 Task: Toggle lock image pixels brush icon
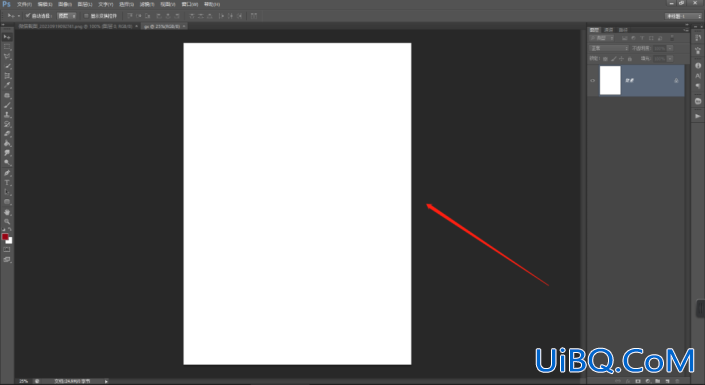coord(614,58)
